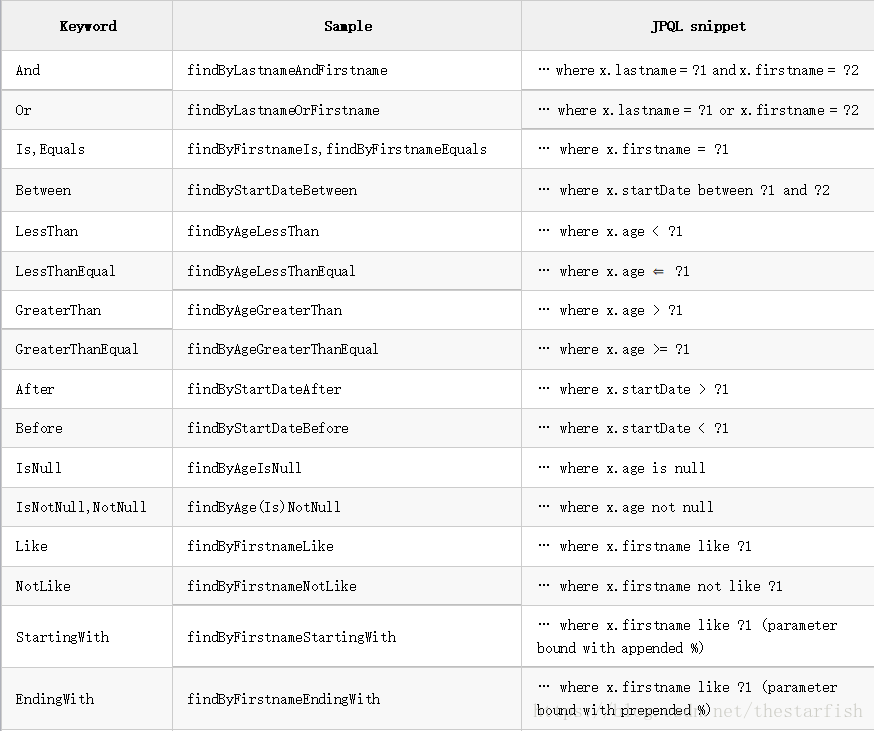Select the And keyword cell
Viewport: 874px width, 731px height.
tap(86, 70)
